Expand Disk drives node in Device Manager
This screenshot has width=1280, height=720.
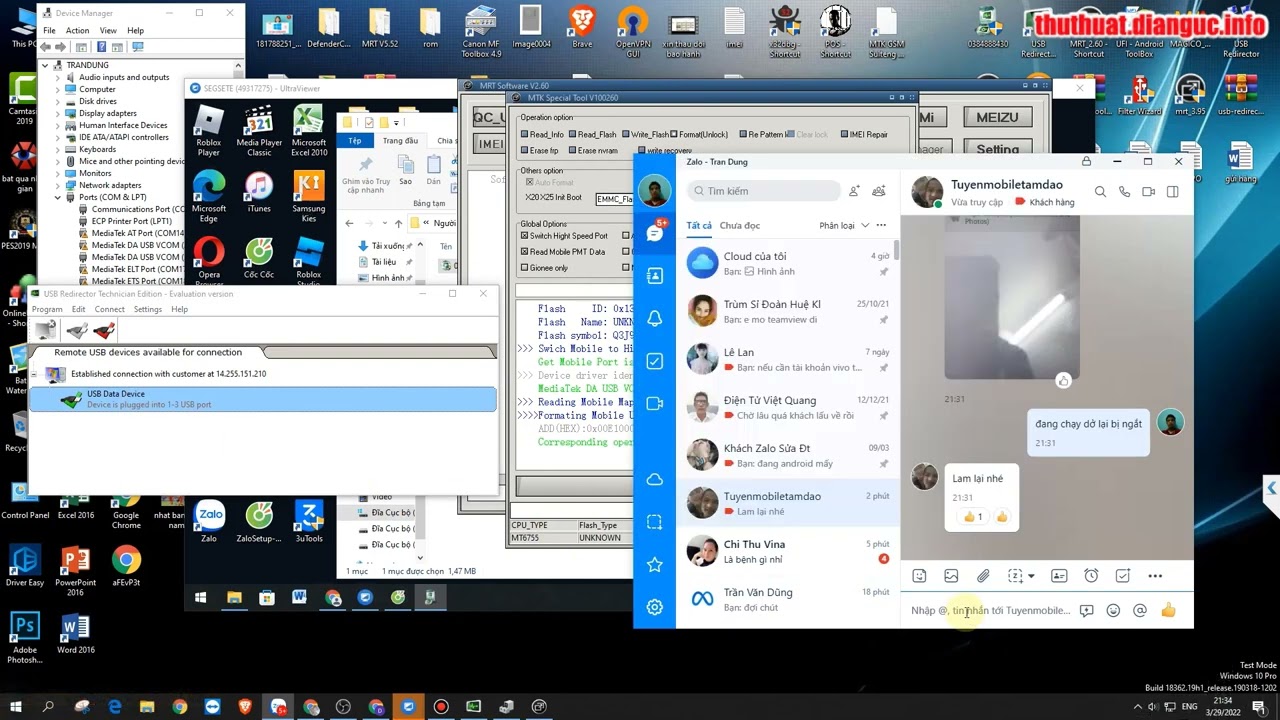[57, 101]
